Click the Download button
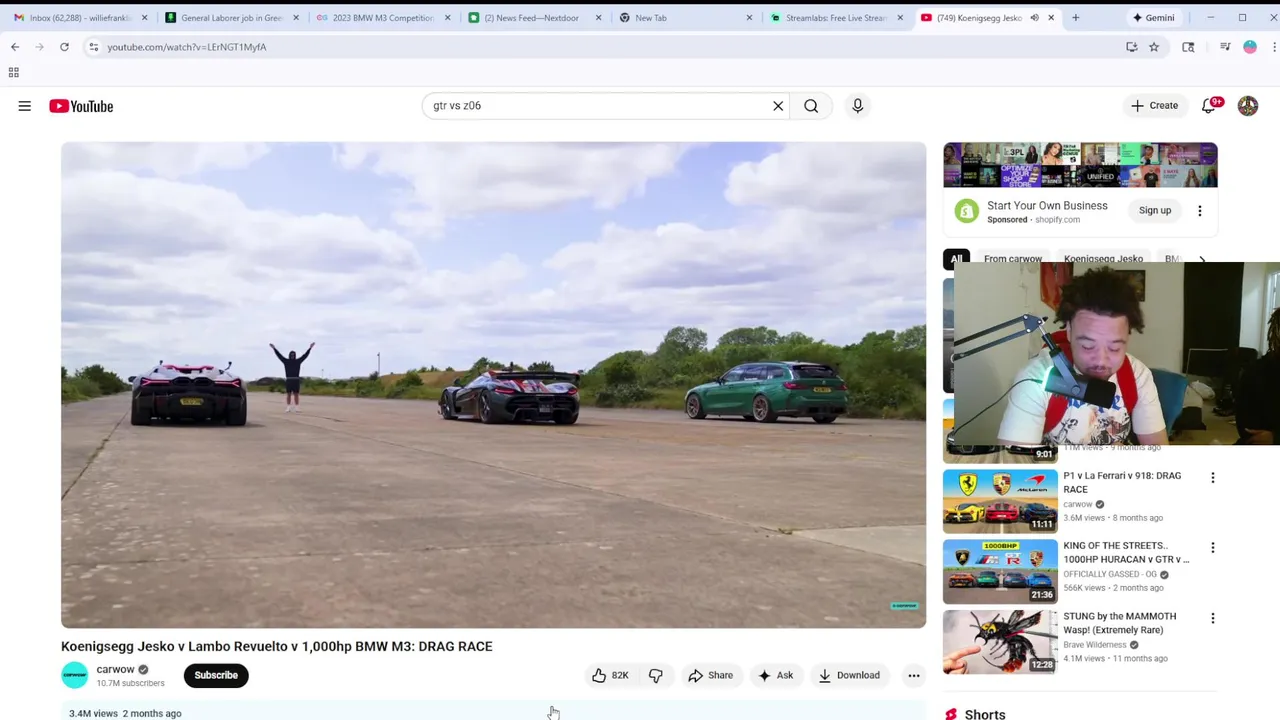The width and height of the screenshot is (1280, 720). click(x=849, y=676)
